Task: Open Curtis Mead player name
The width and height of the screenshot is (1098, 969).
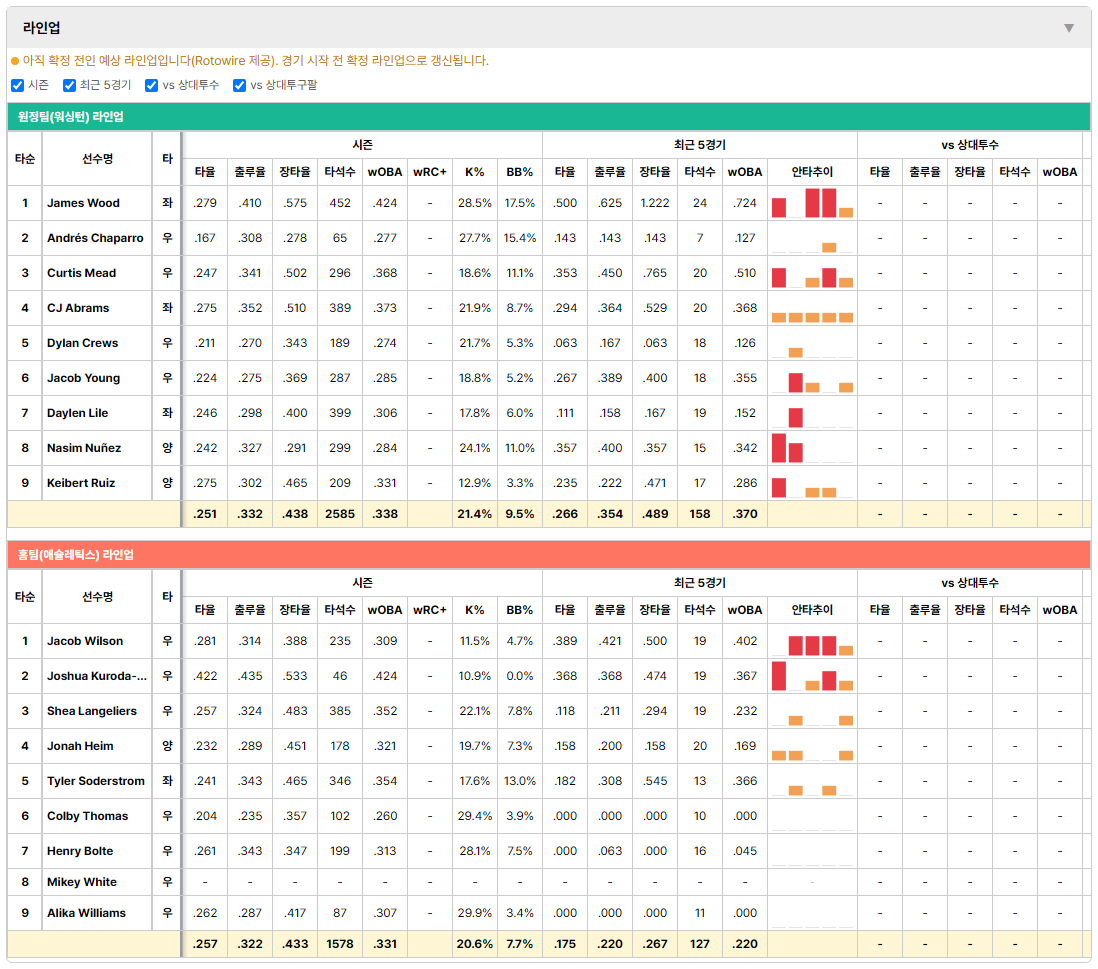Action: pyautogui.click(x=81, y=273)
